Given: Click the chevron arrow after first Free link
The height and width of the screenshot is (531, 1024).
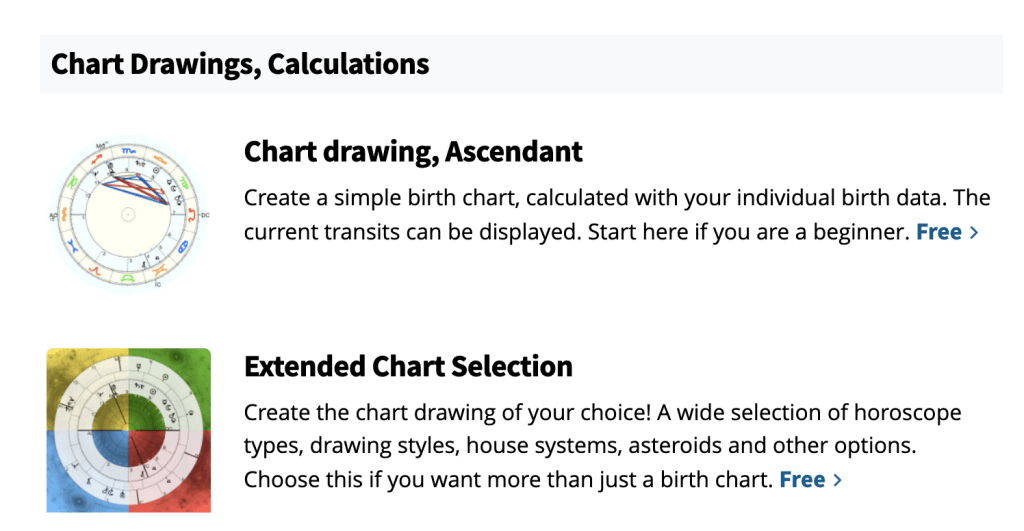Looking at the screenshot, I should [974, 233].
